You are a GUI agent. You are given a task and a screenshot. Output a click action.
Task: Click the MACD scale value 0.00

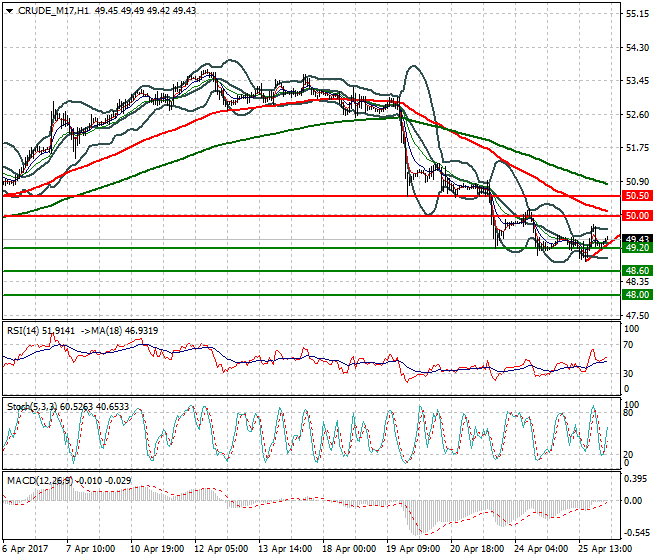[633, 501]
